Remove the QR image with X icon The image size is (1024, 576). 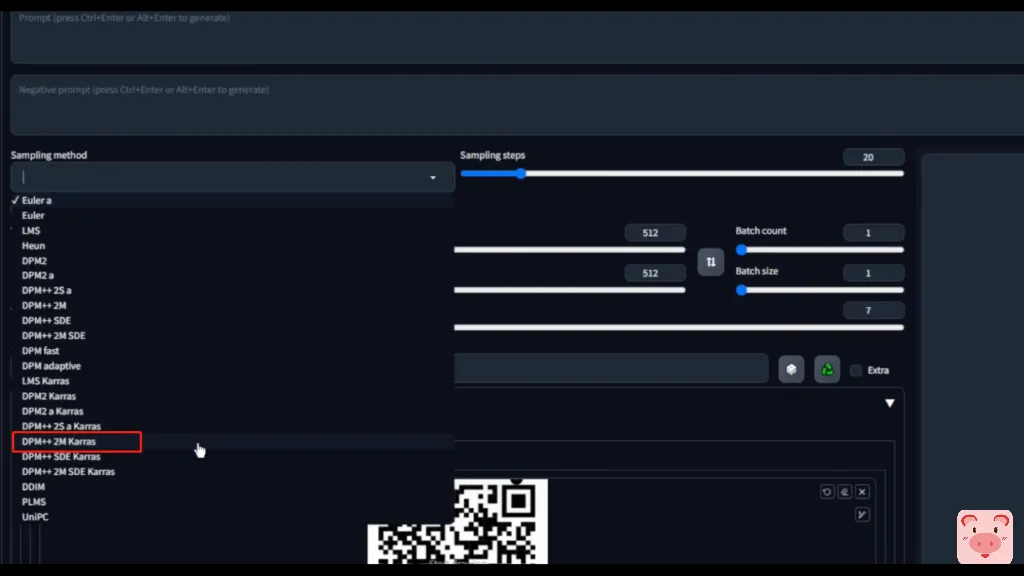862,492
